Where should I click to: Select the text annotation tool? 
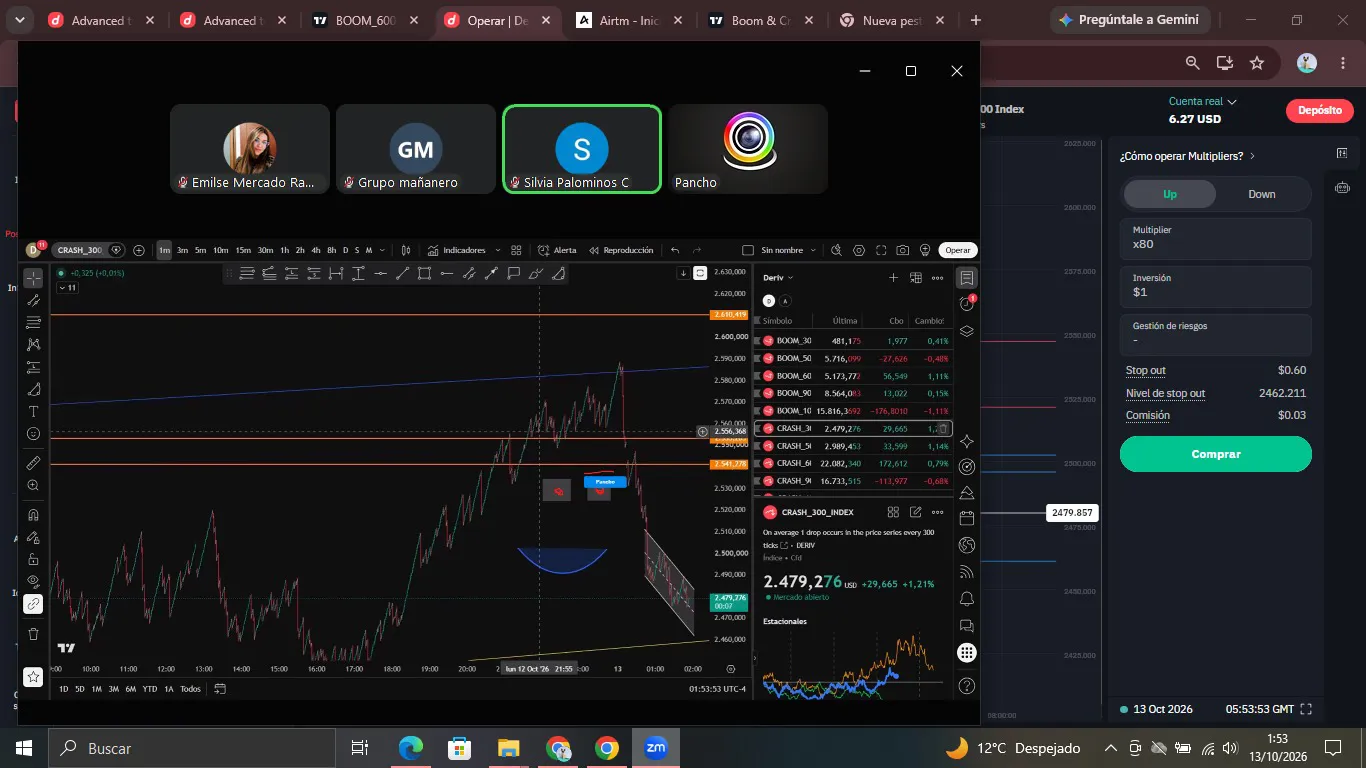click(x=33, y=412)
